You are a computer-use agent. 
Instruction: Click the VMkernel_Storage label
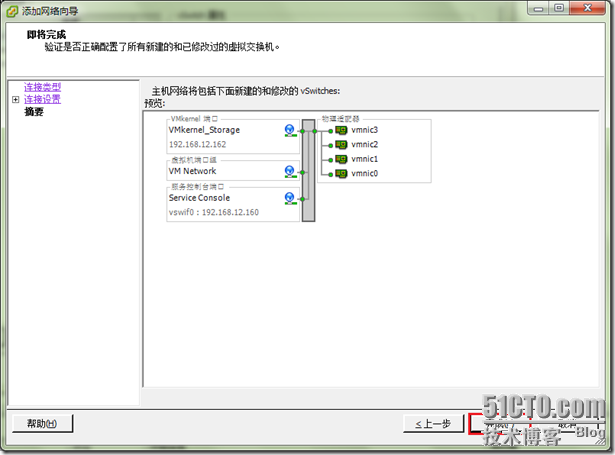click(204, 130)
